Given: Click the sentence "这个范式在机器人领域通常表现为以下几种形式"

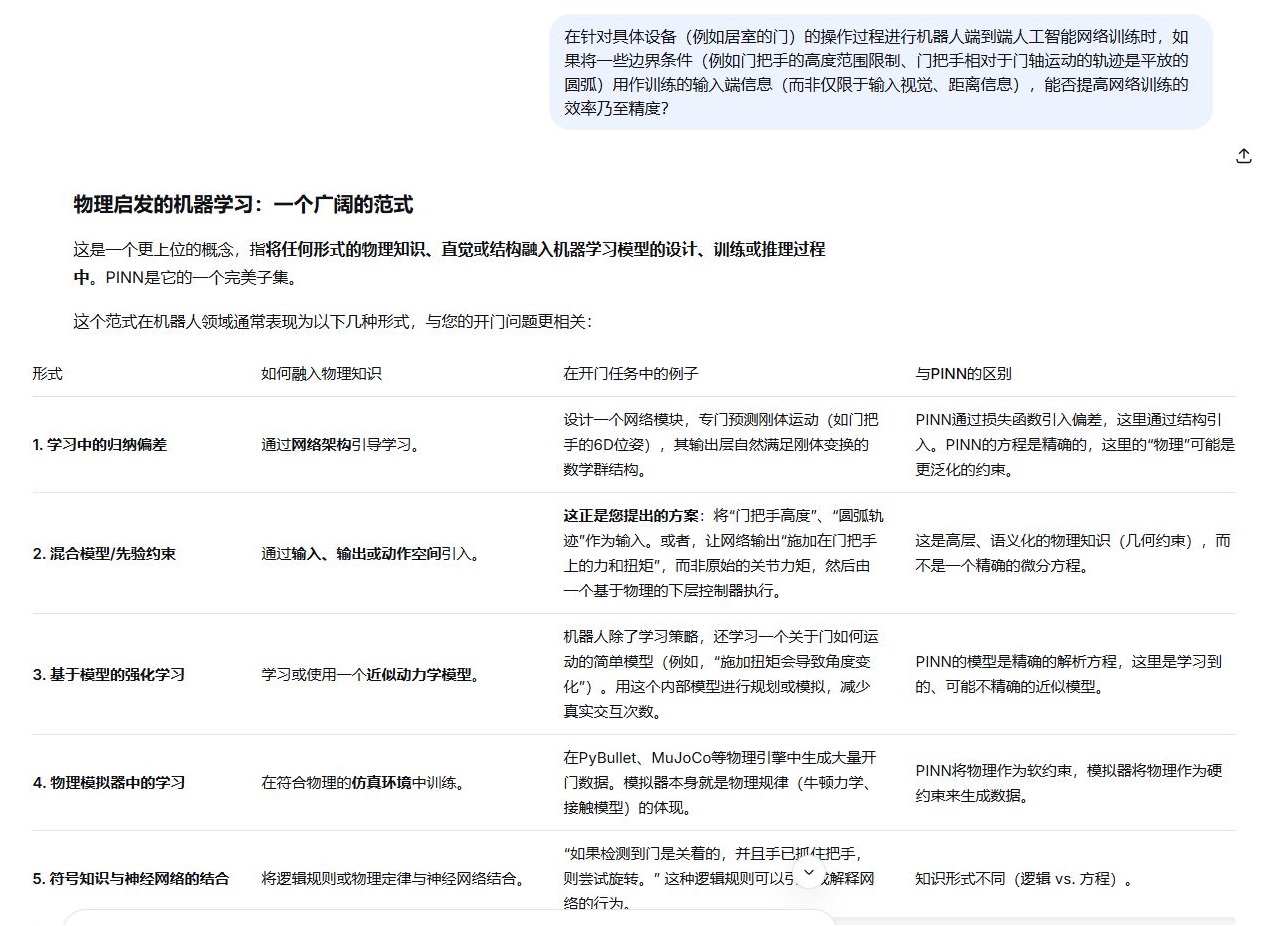Looking at the screenshot, I should [x=332, y=322].
